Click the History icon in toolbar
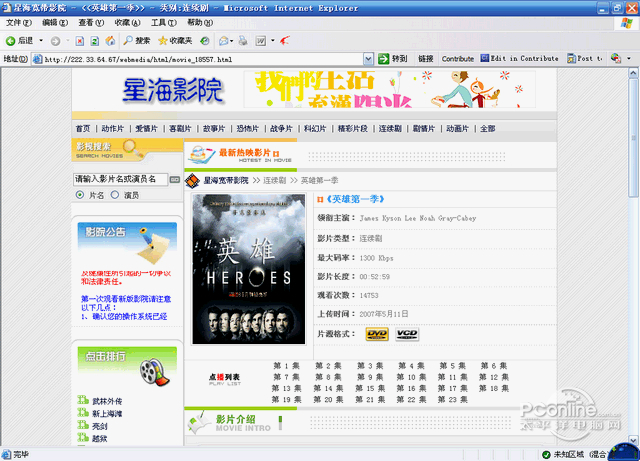Screen dimensions: 640x461 click(204, 40)
